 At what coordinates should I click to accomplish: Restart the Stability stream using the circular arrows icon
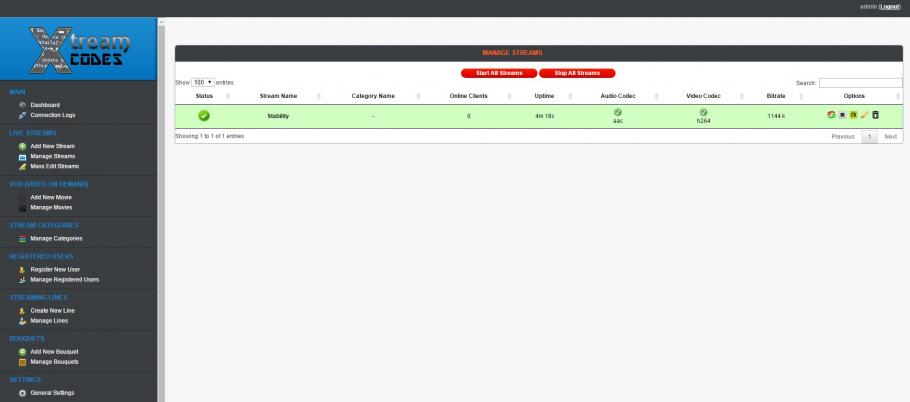831,115
